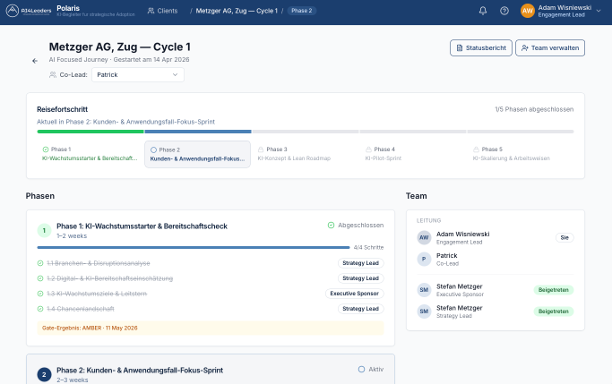Click the Gate-Ergebnis AMBER banner

point(210,328)
